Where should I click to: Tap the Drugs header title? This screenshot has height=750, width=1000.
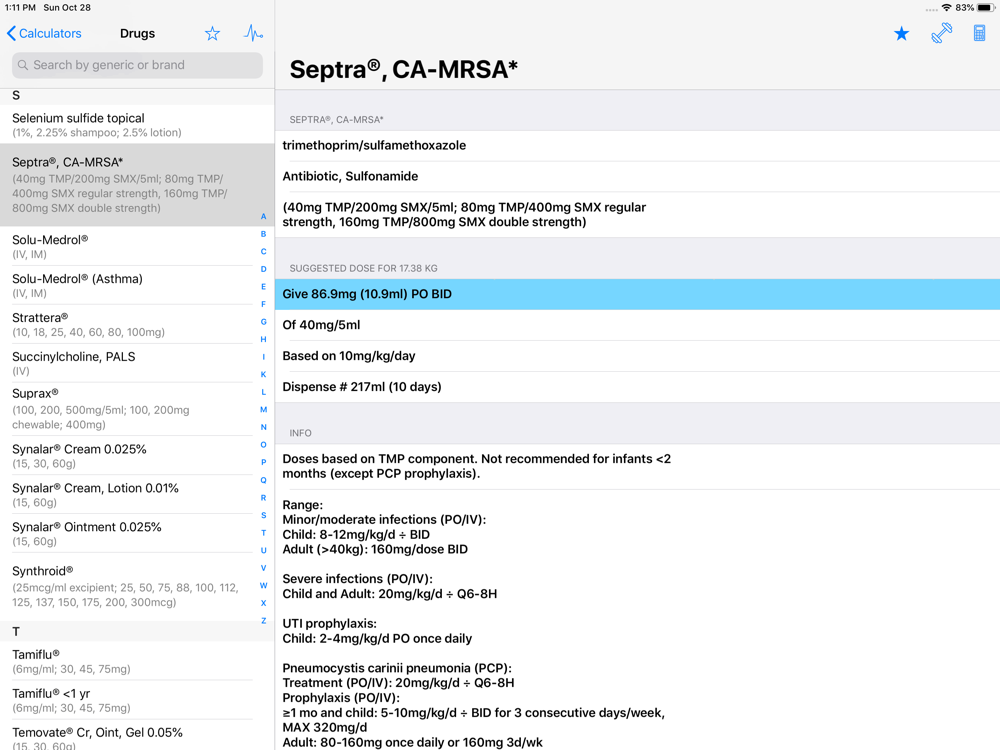point(137,33)
